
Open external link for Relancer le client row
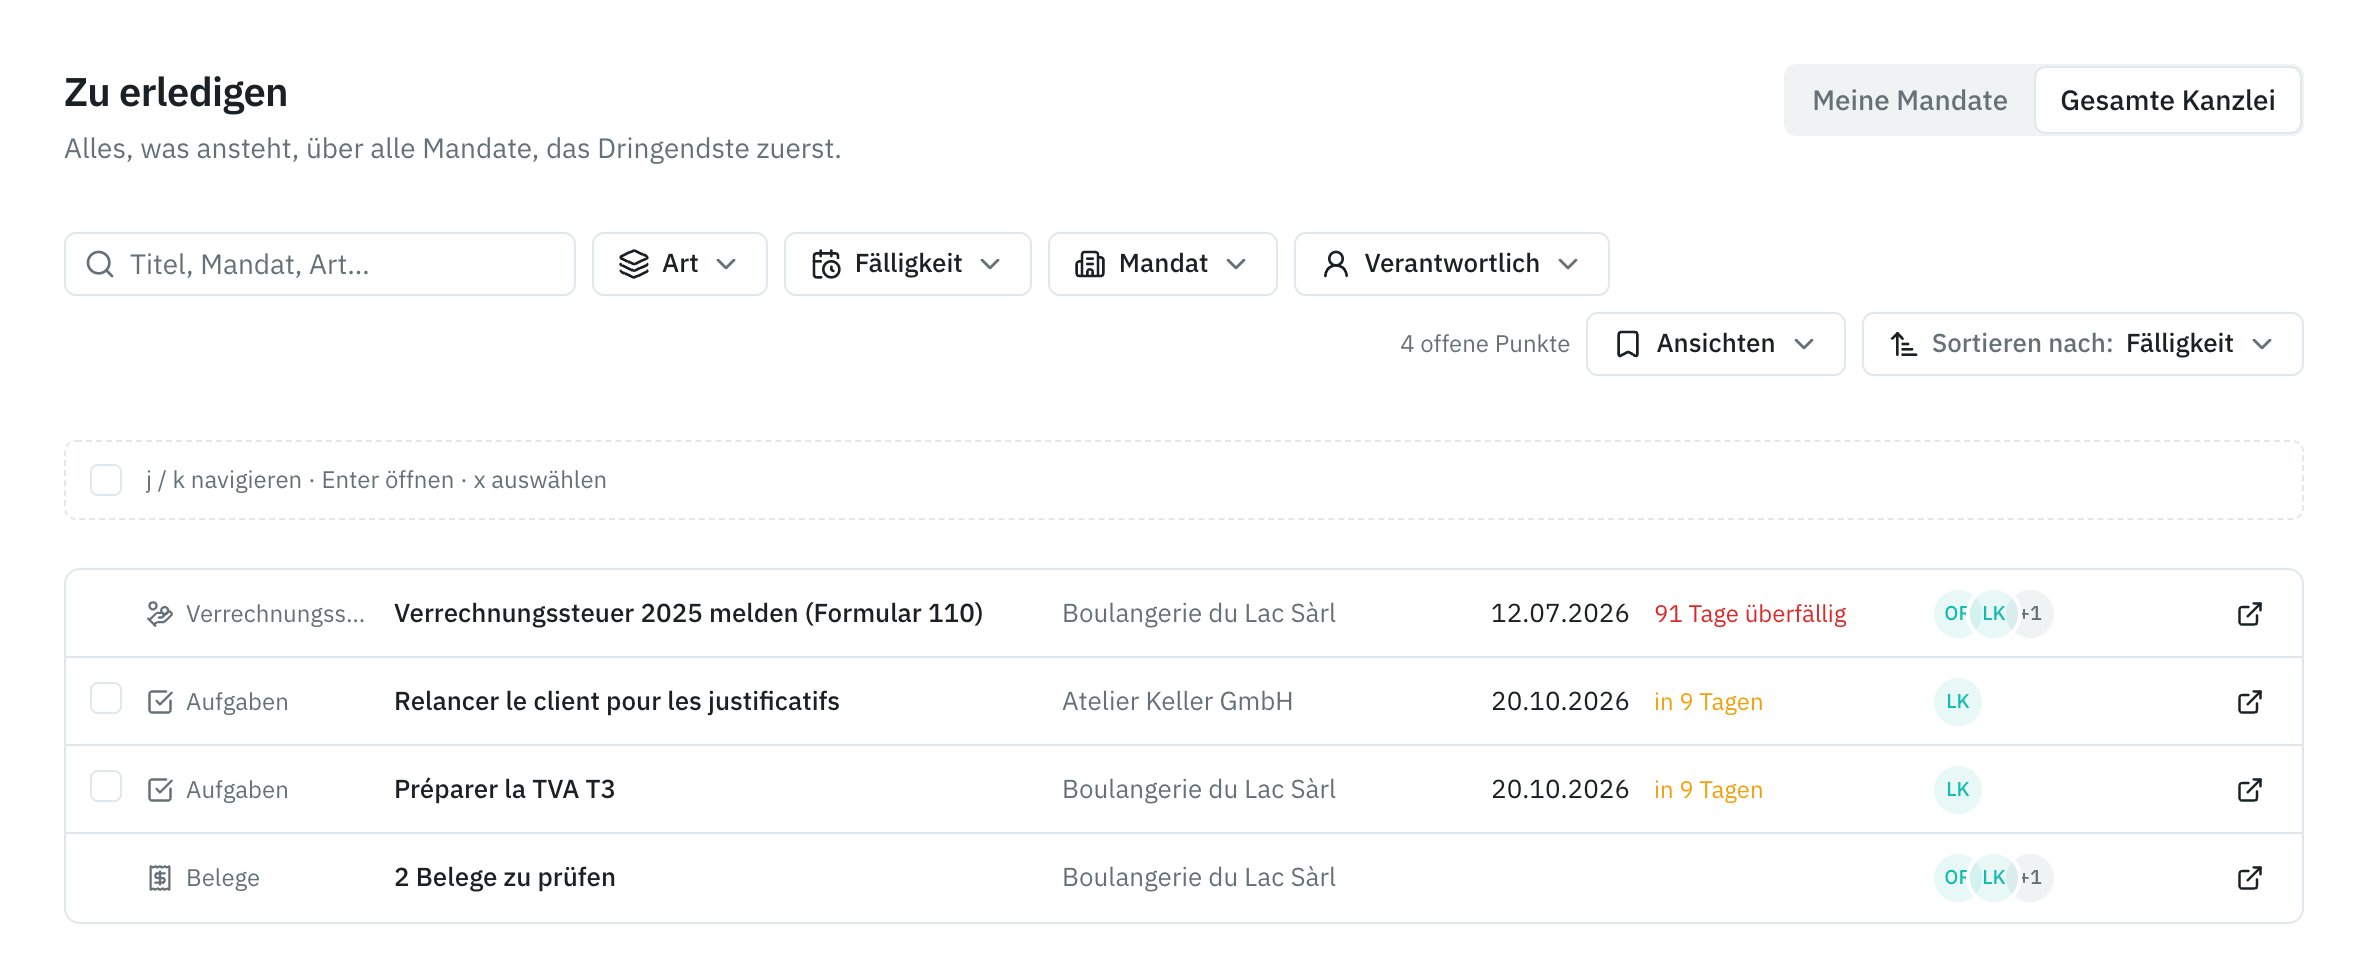(2249, 702)
